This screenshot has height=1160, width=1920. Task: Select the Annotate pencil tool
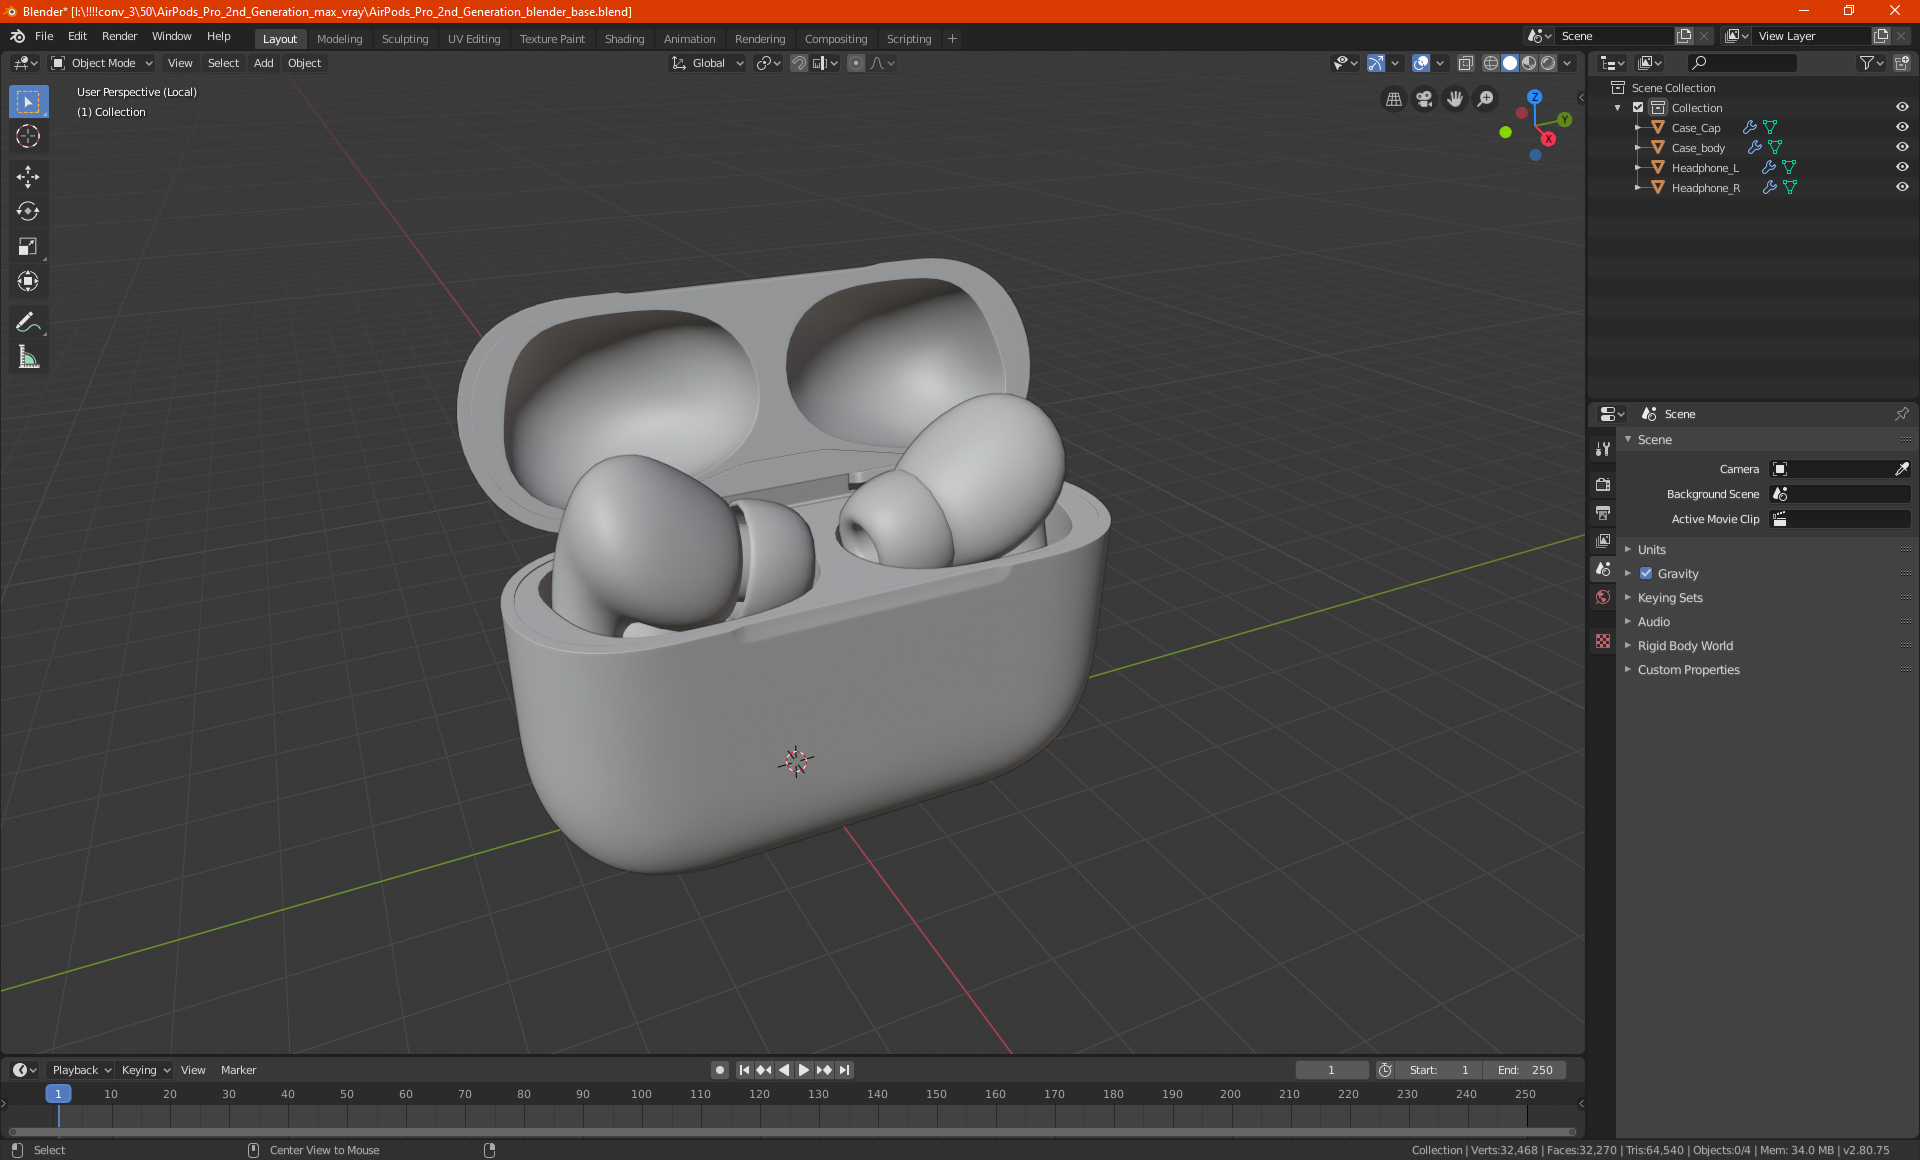pyautogui.click(x=28, y=322)
